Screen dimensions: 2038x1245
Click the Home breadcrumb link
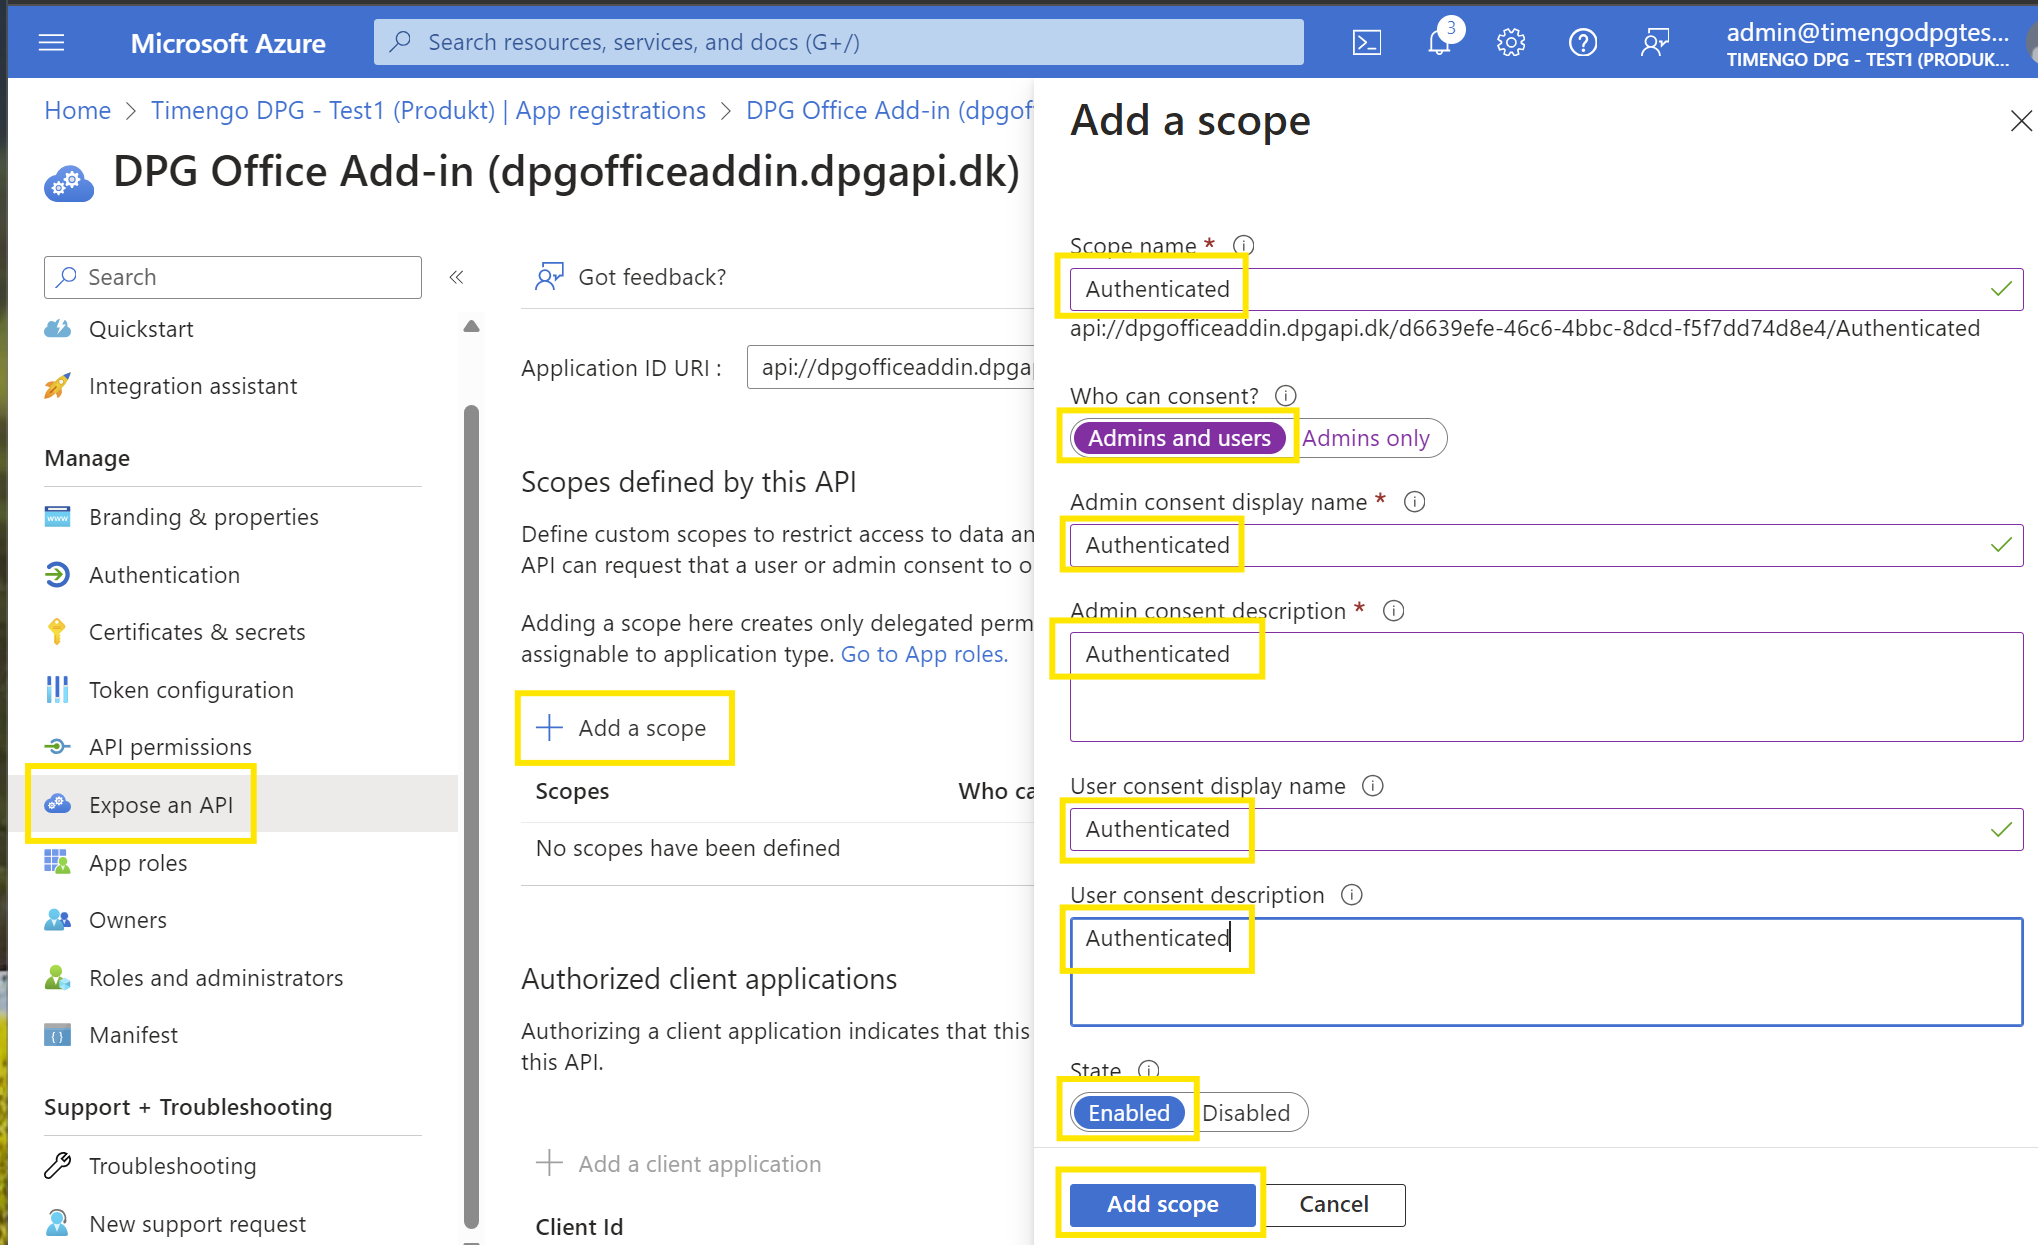pyautogui.click(x=77, y=110)
